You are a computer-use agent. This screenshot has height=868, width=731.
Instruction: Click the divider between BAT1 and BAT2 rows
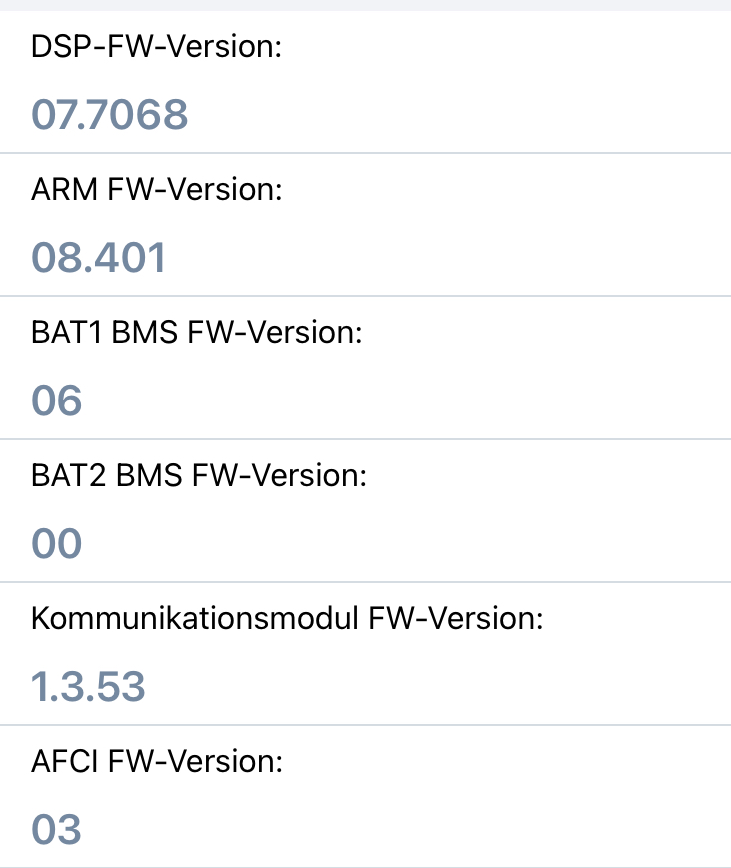click(365, 439)
